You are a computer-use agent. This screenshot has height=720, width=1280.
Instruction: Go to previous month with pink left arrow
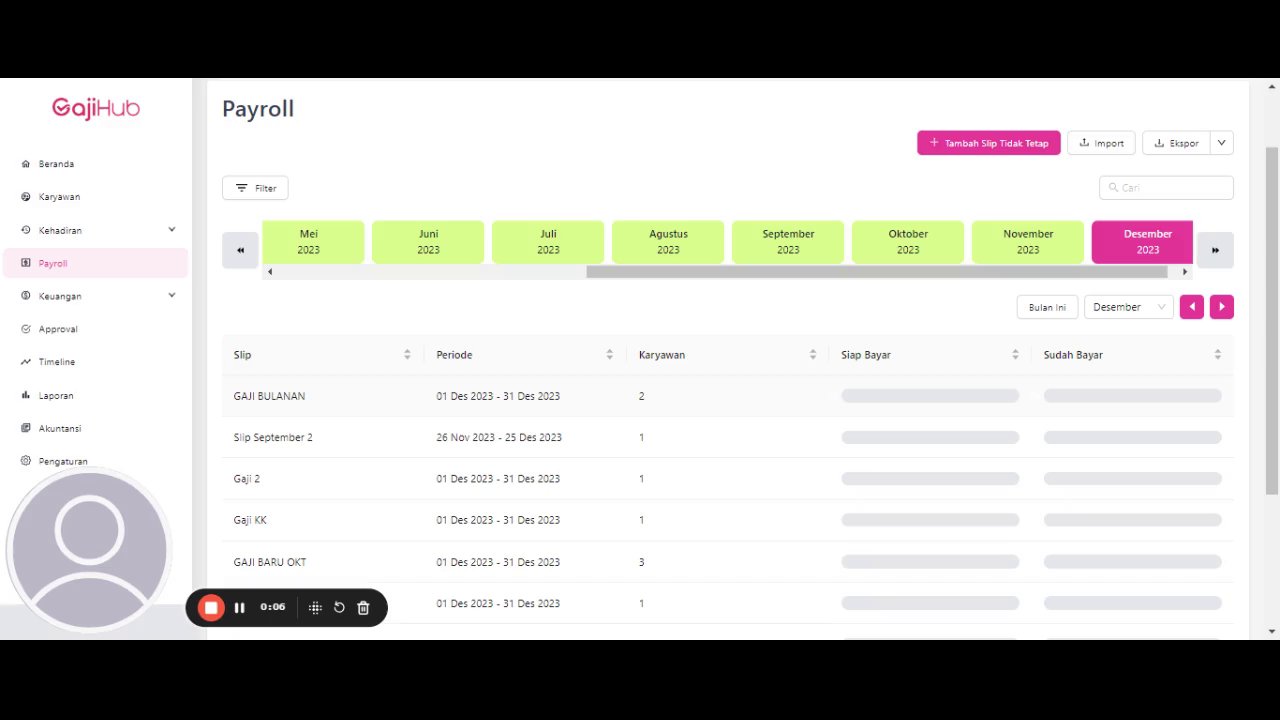pos(1191,307)
